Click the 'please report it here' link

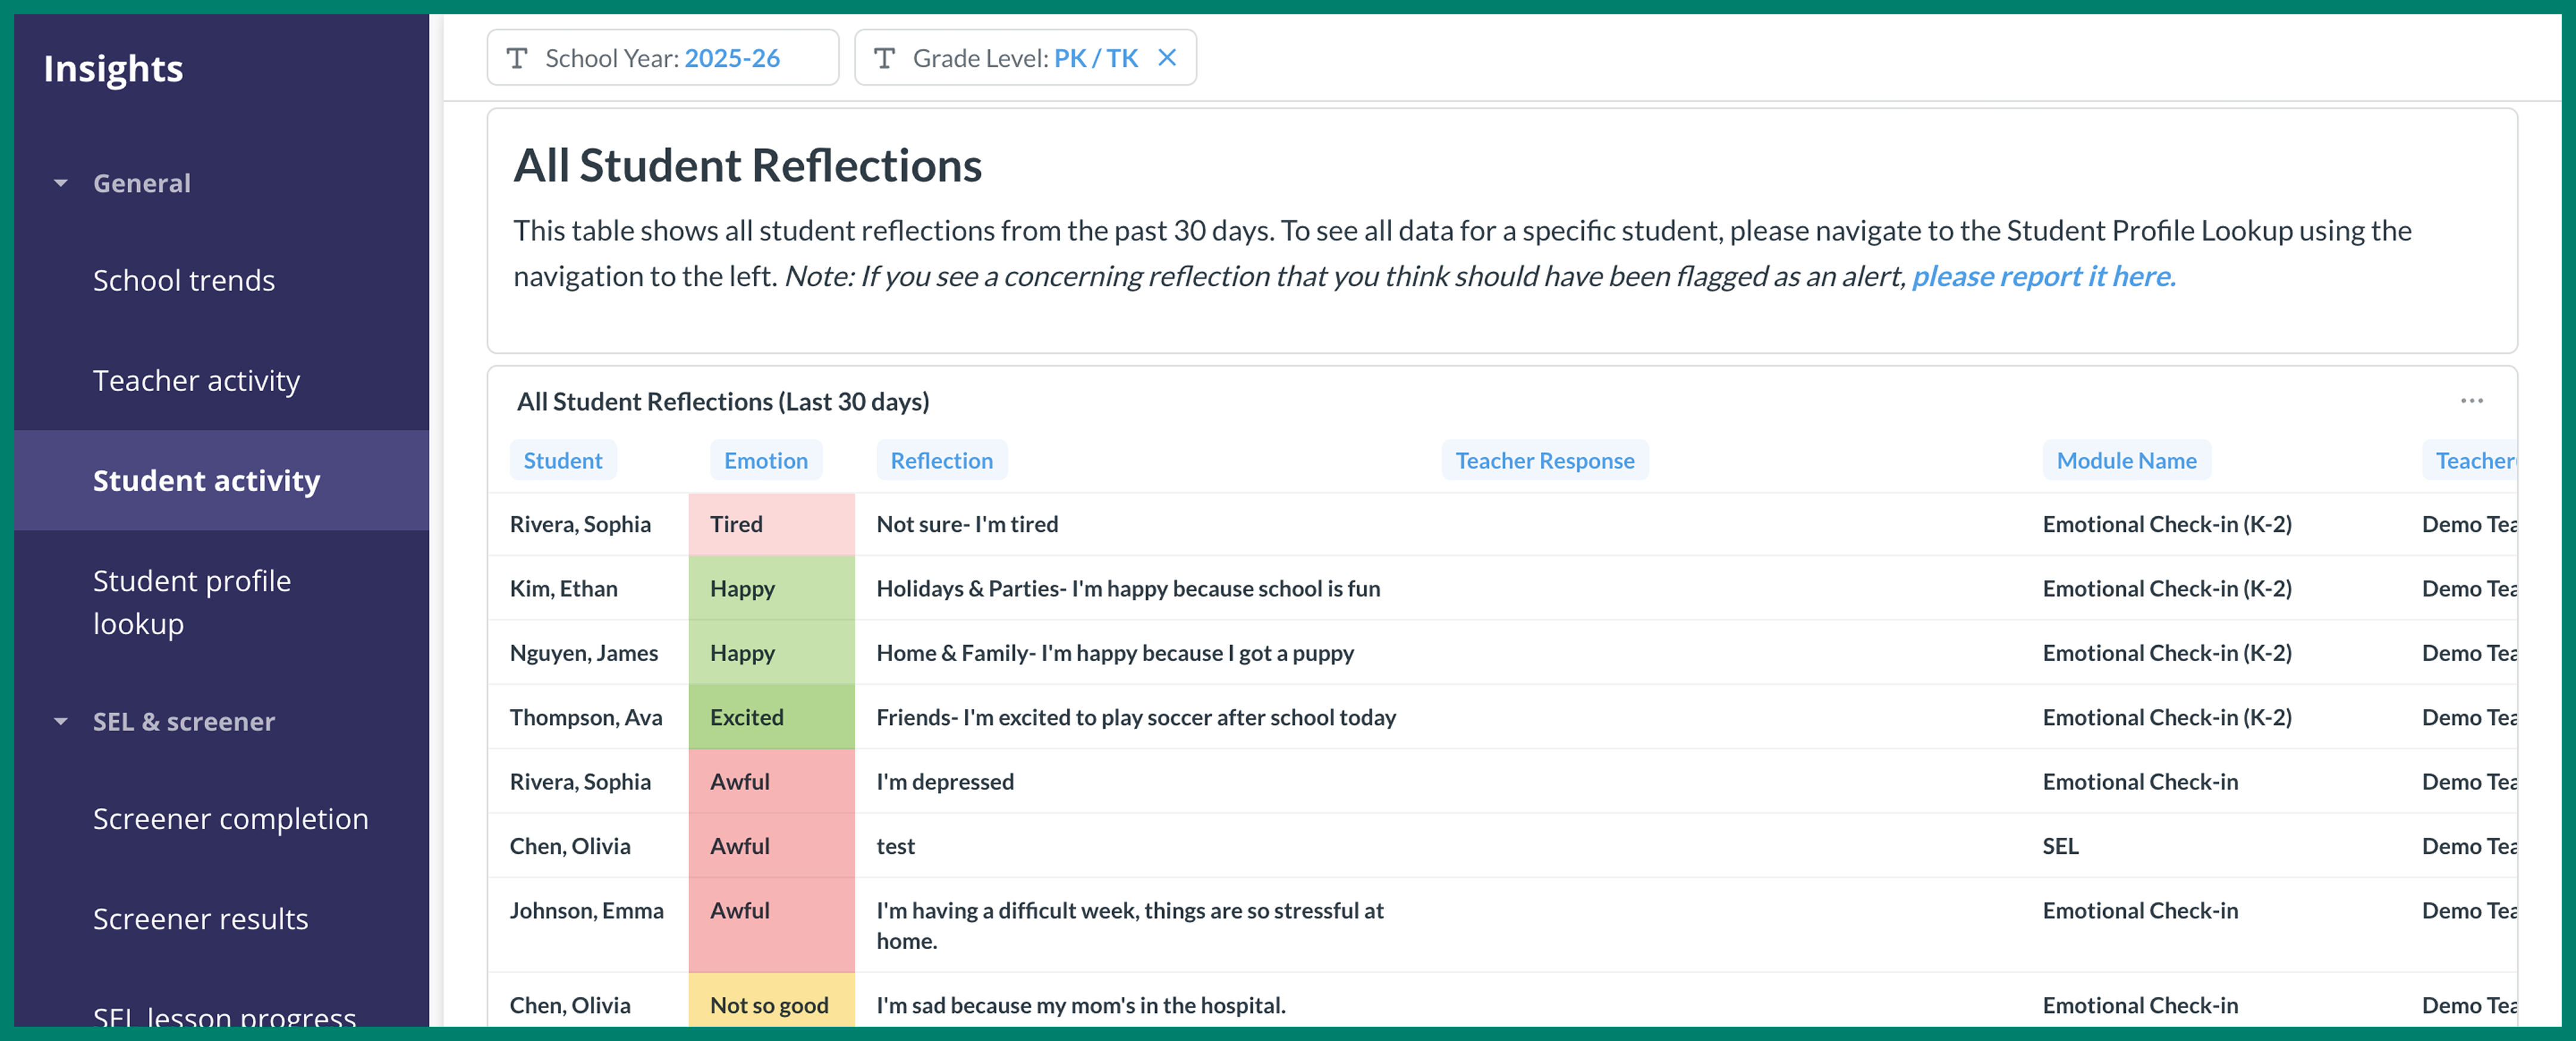[x=2043, y=276]
